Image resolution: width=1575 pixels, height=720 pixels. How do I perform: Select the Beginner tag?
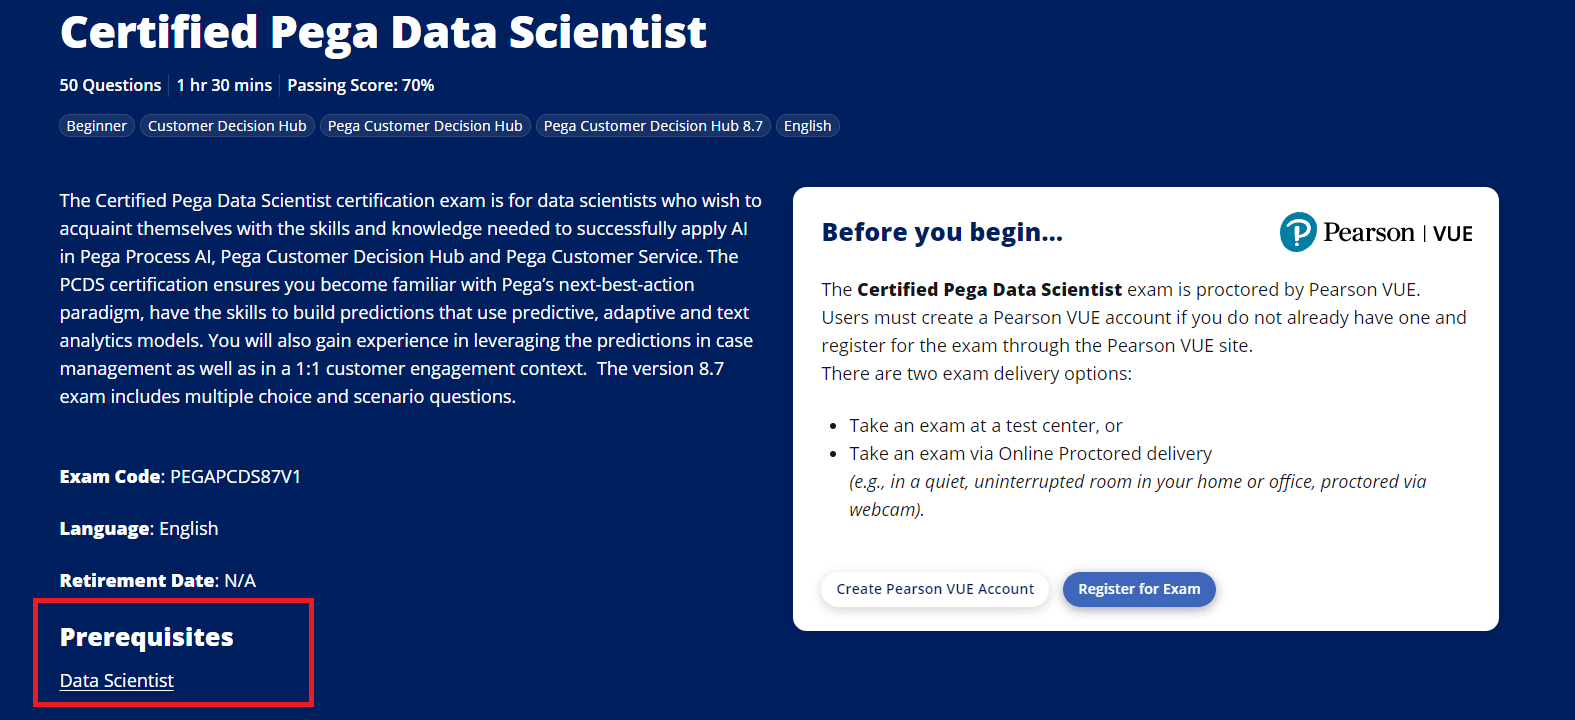click(96, 126)
